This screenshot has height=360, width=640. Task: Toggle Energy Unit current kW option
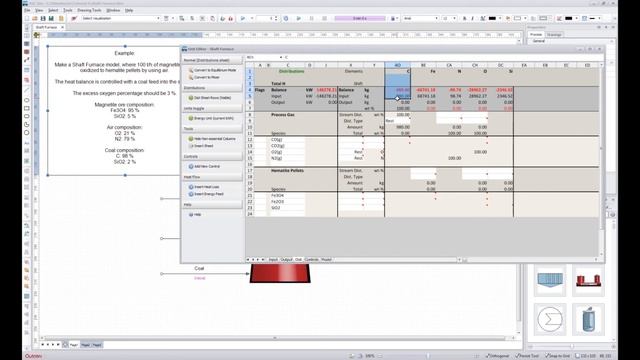click(211, 118)
